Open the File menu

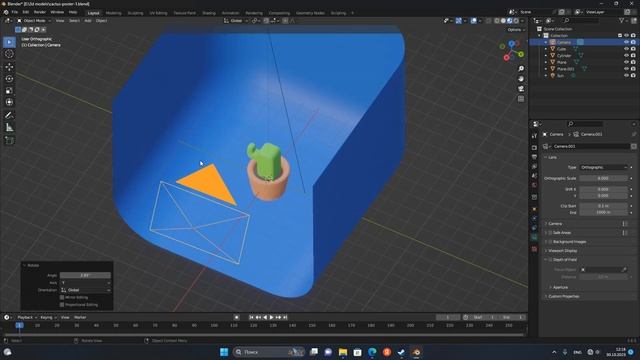pyautogui.click(x=15, y=12)
